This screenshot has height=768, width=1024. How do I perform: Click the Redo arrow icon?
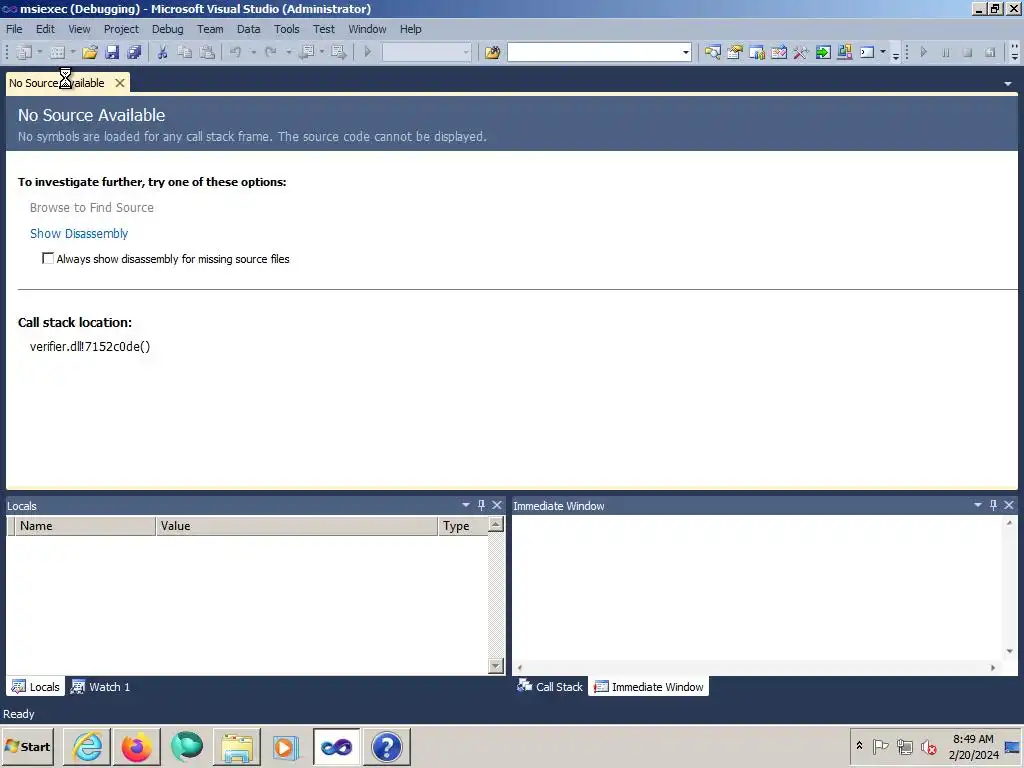[270, 52]
